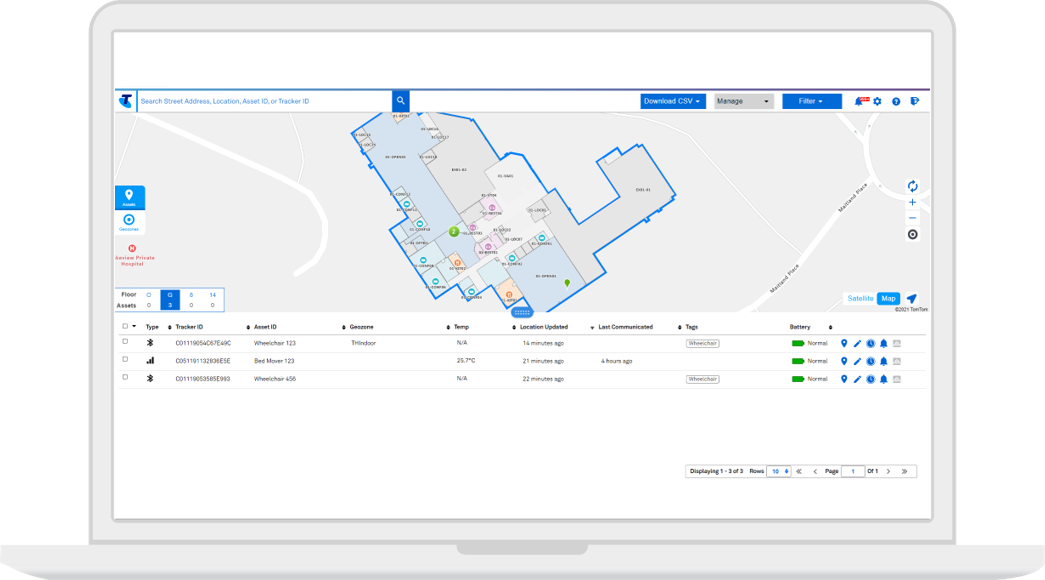The height and width of the screenshot is (580, 1045).
Task: Refresh the map with the sync icon
Action: [x=912, y=185]
